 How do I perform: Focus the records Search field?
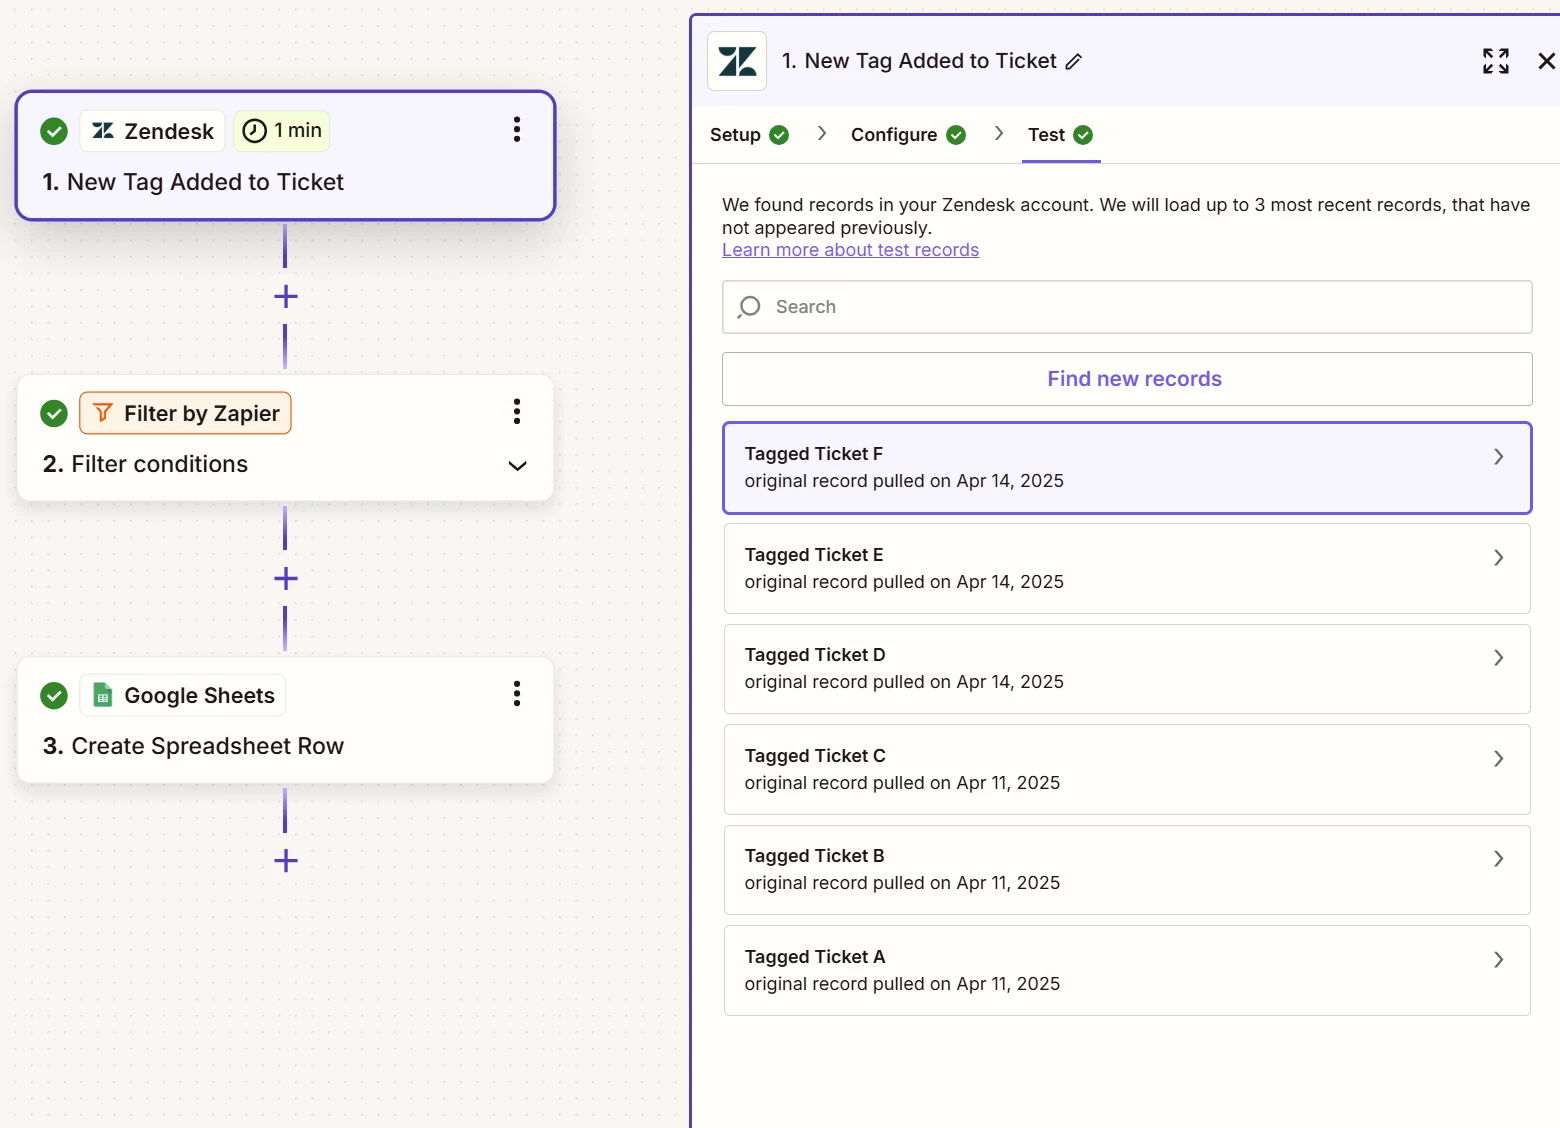pos(1127,307)
